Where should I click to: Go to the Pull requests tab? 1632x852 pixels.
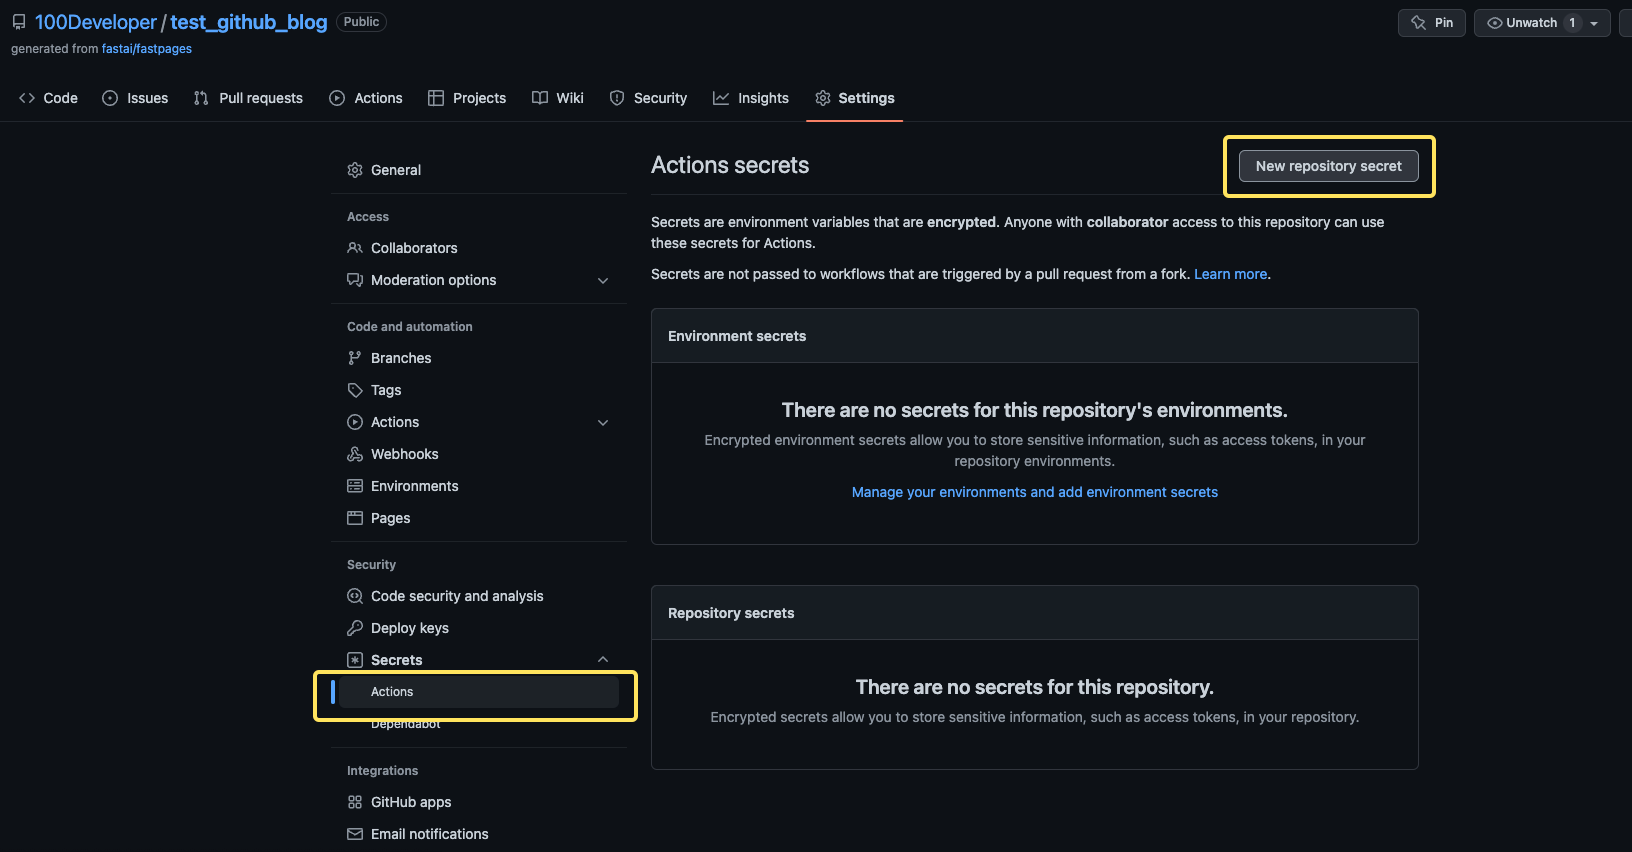[x=248, y=98]
